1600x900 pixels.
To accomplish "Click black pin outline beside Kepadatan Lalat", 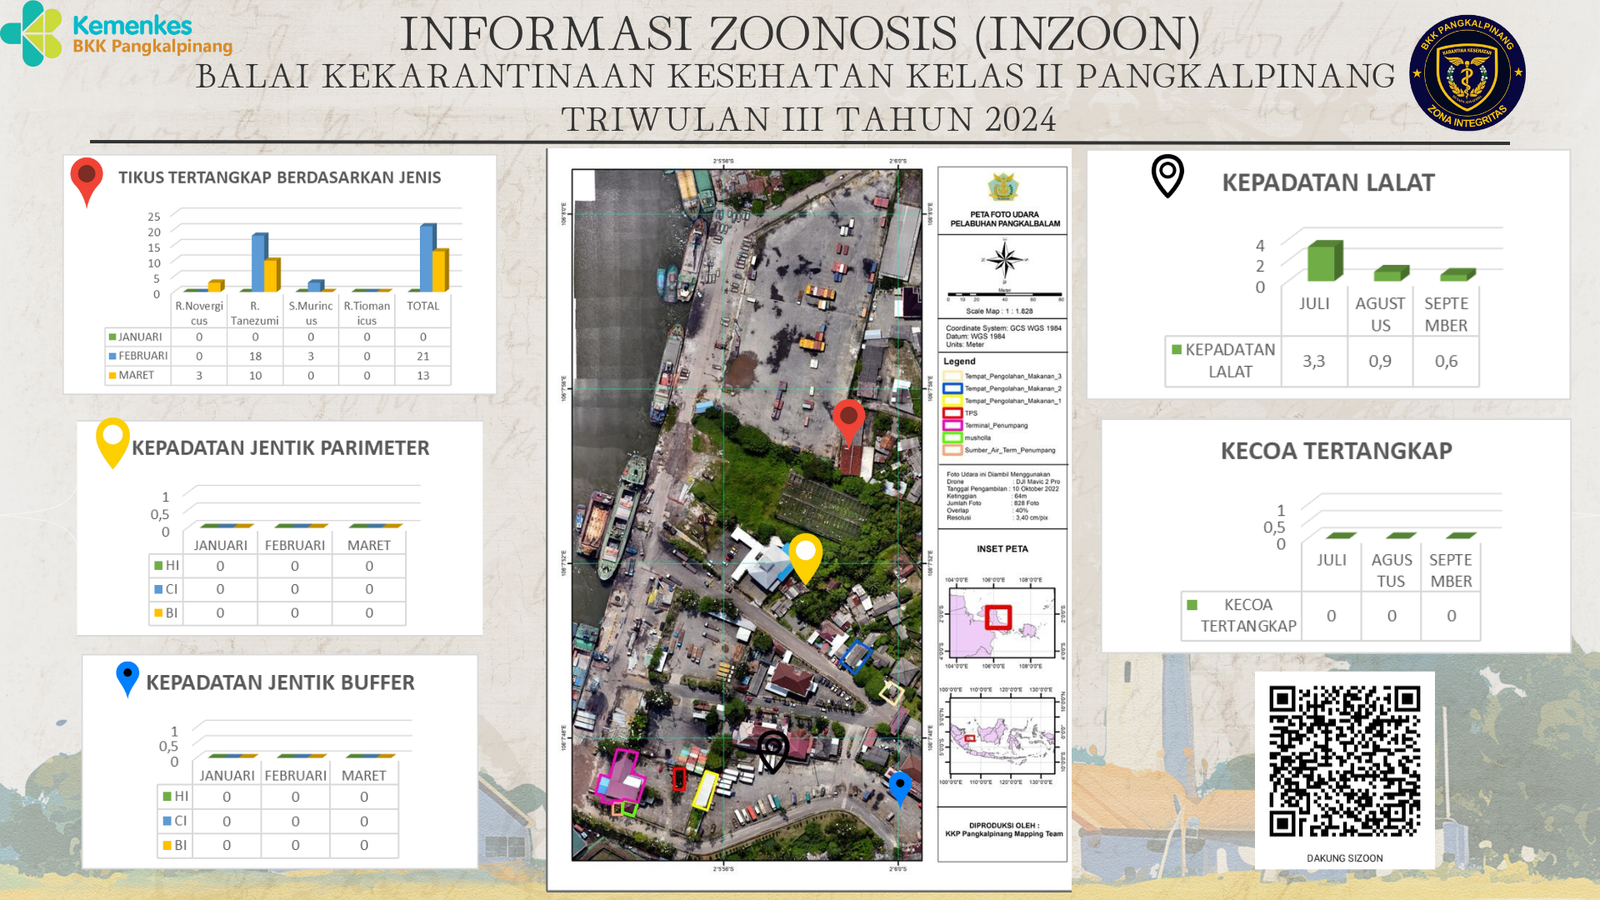I will 1167,175.
